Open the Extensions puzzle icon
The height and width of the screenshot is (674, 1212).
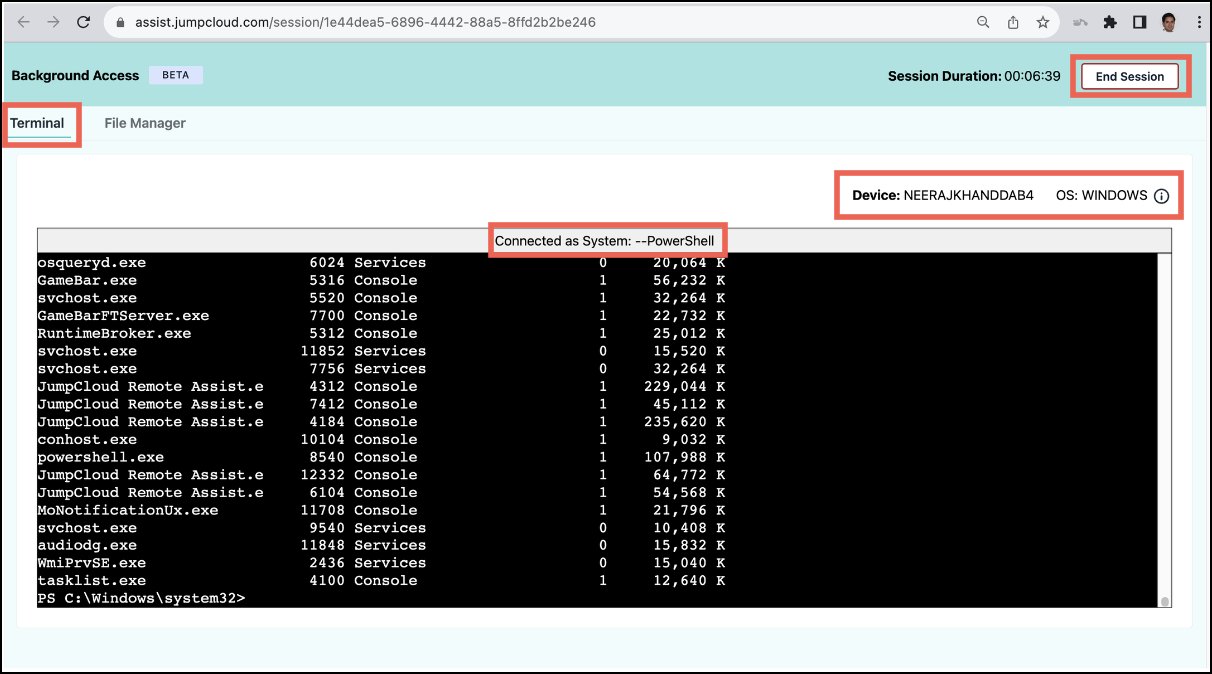(1110, 22)
